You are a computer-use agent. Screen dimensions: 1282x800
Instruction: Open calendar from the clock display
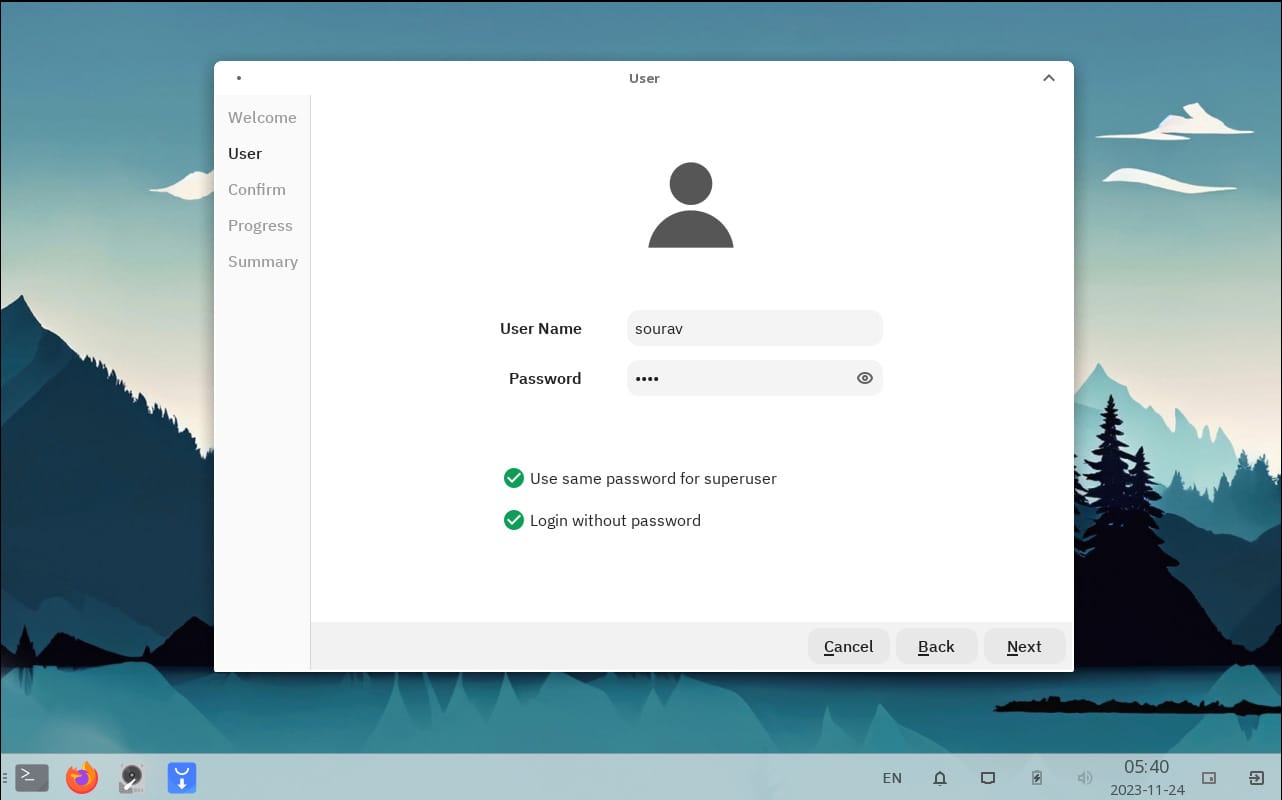1146,776
